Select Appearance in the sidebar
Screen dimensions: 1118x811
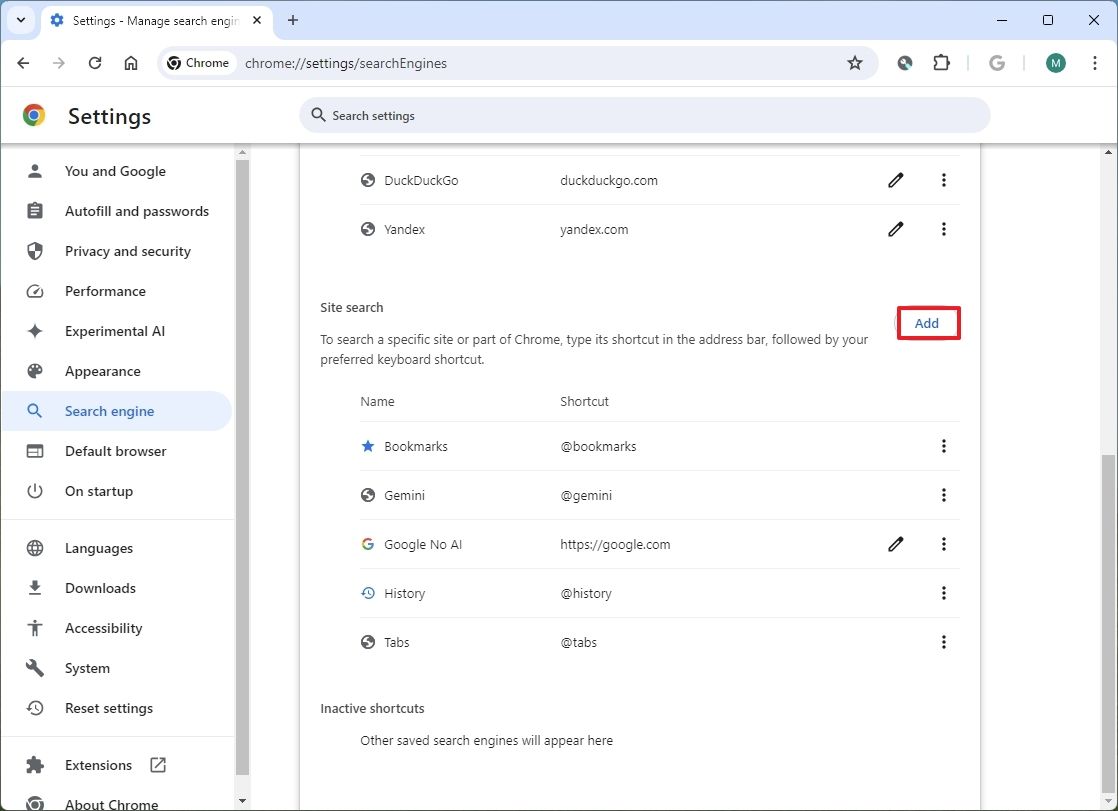pos(101,371)
